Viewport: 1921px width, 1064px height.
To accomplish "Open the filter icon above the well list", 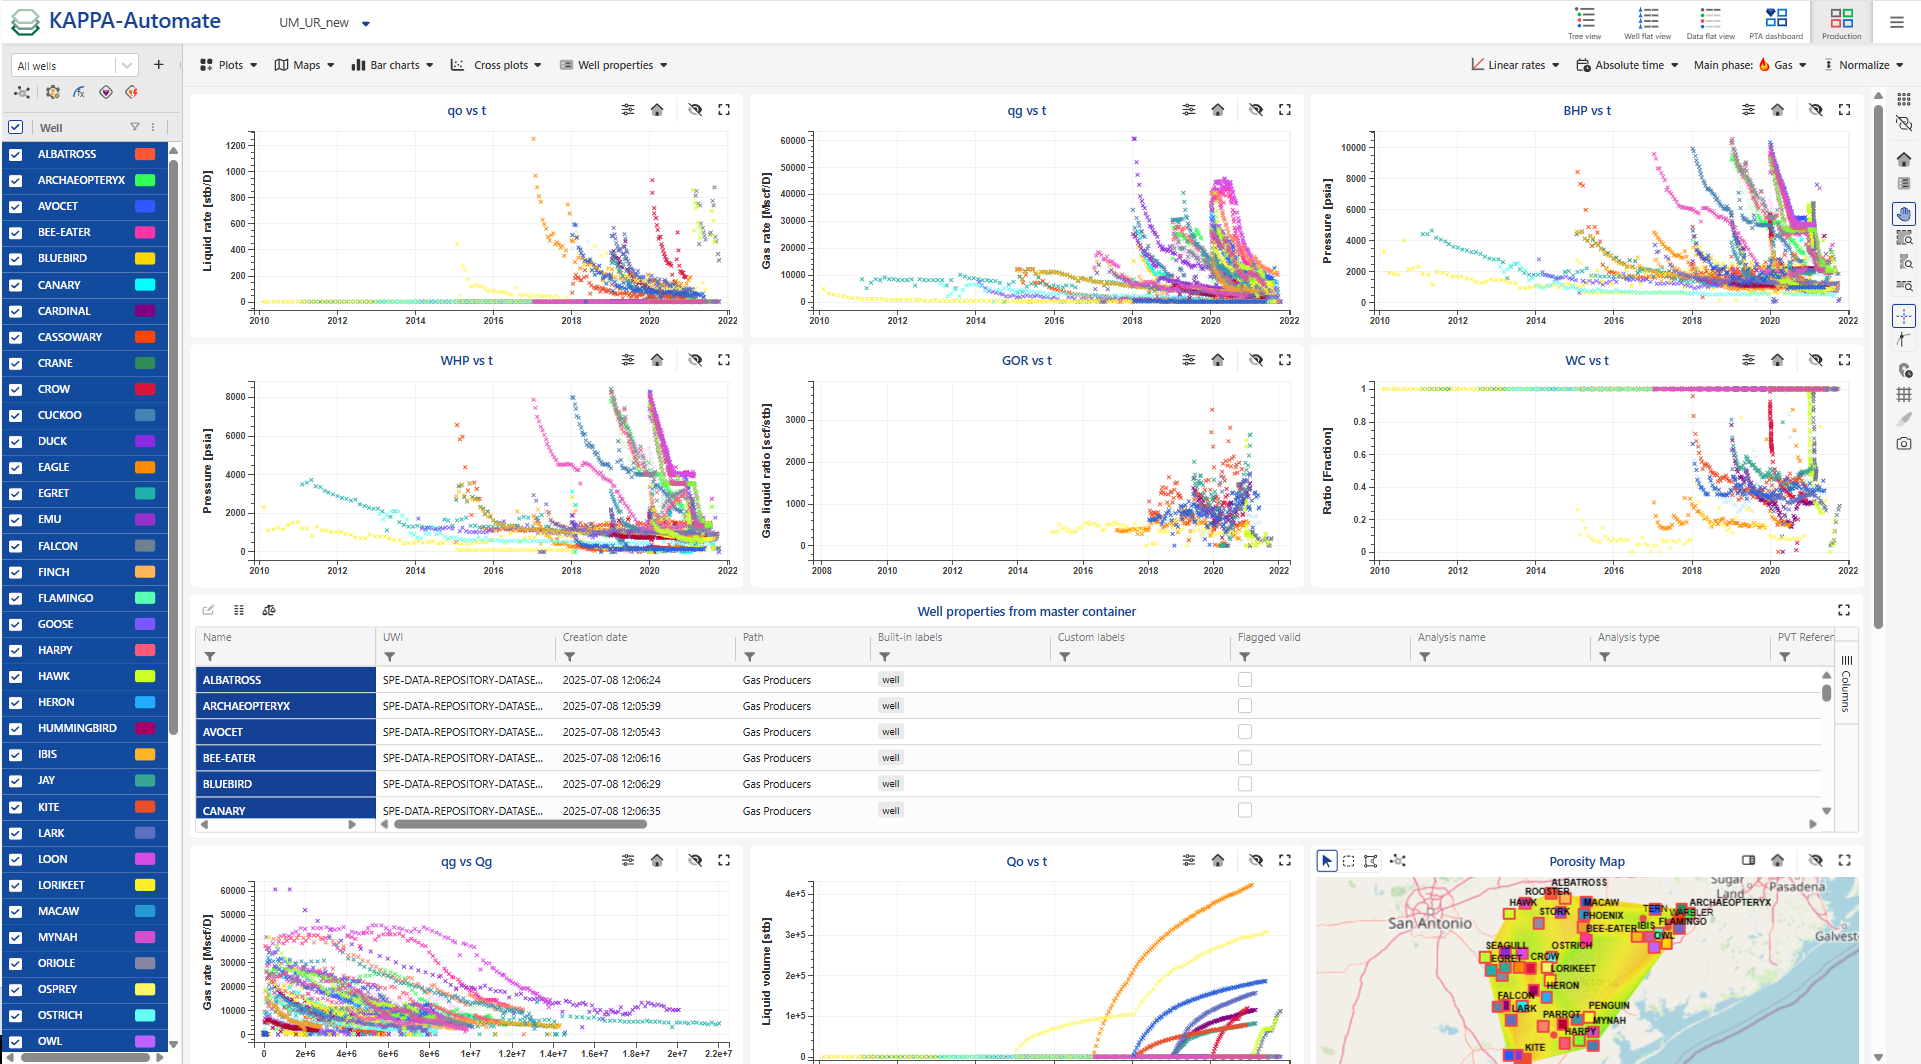I will (x=136, y=127).
